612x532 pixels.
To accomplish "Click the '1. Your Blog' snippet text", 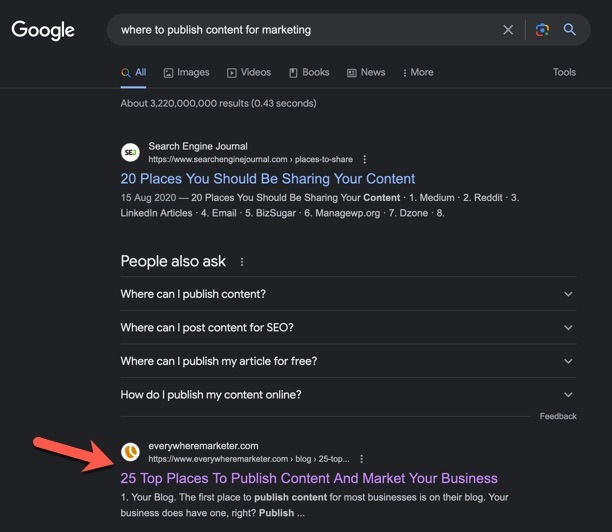I will point(147,497).
